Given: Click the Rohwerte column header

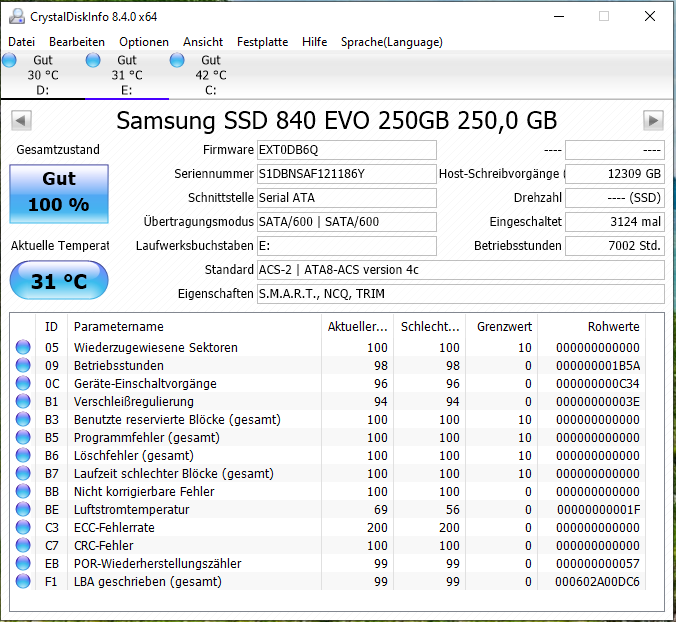Looking at the screenshot, I should point(591,327).
